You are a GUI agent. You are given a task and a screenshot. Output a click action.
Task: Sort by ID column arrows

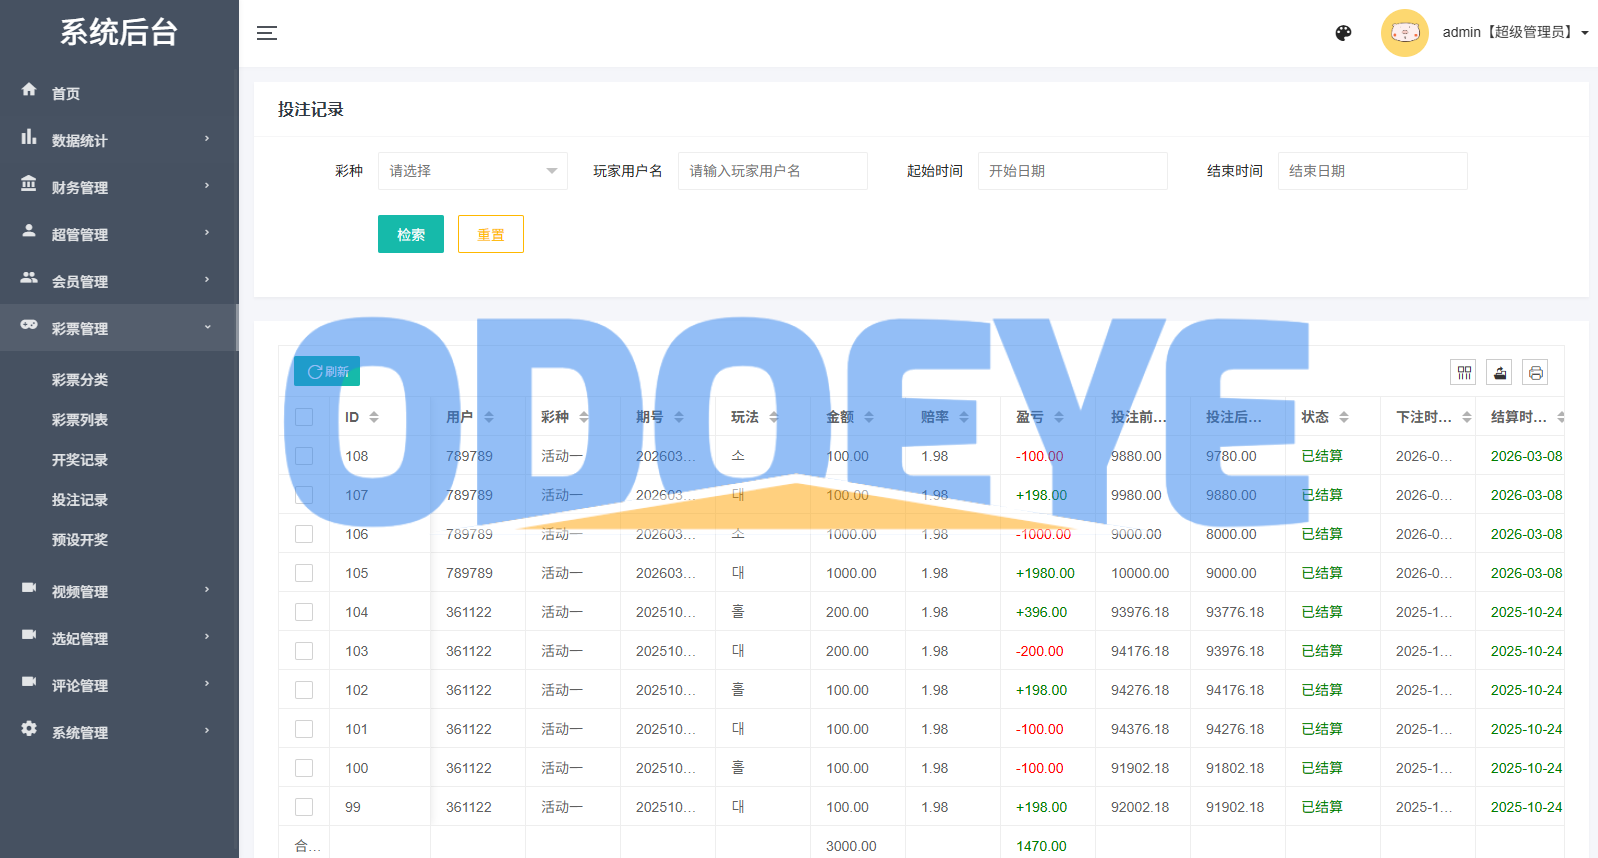click(x=374, y=417)
